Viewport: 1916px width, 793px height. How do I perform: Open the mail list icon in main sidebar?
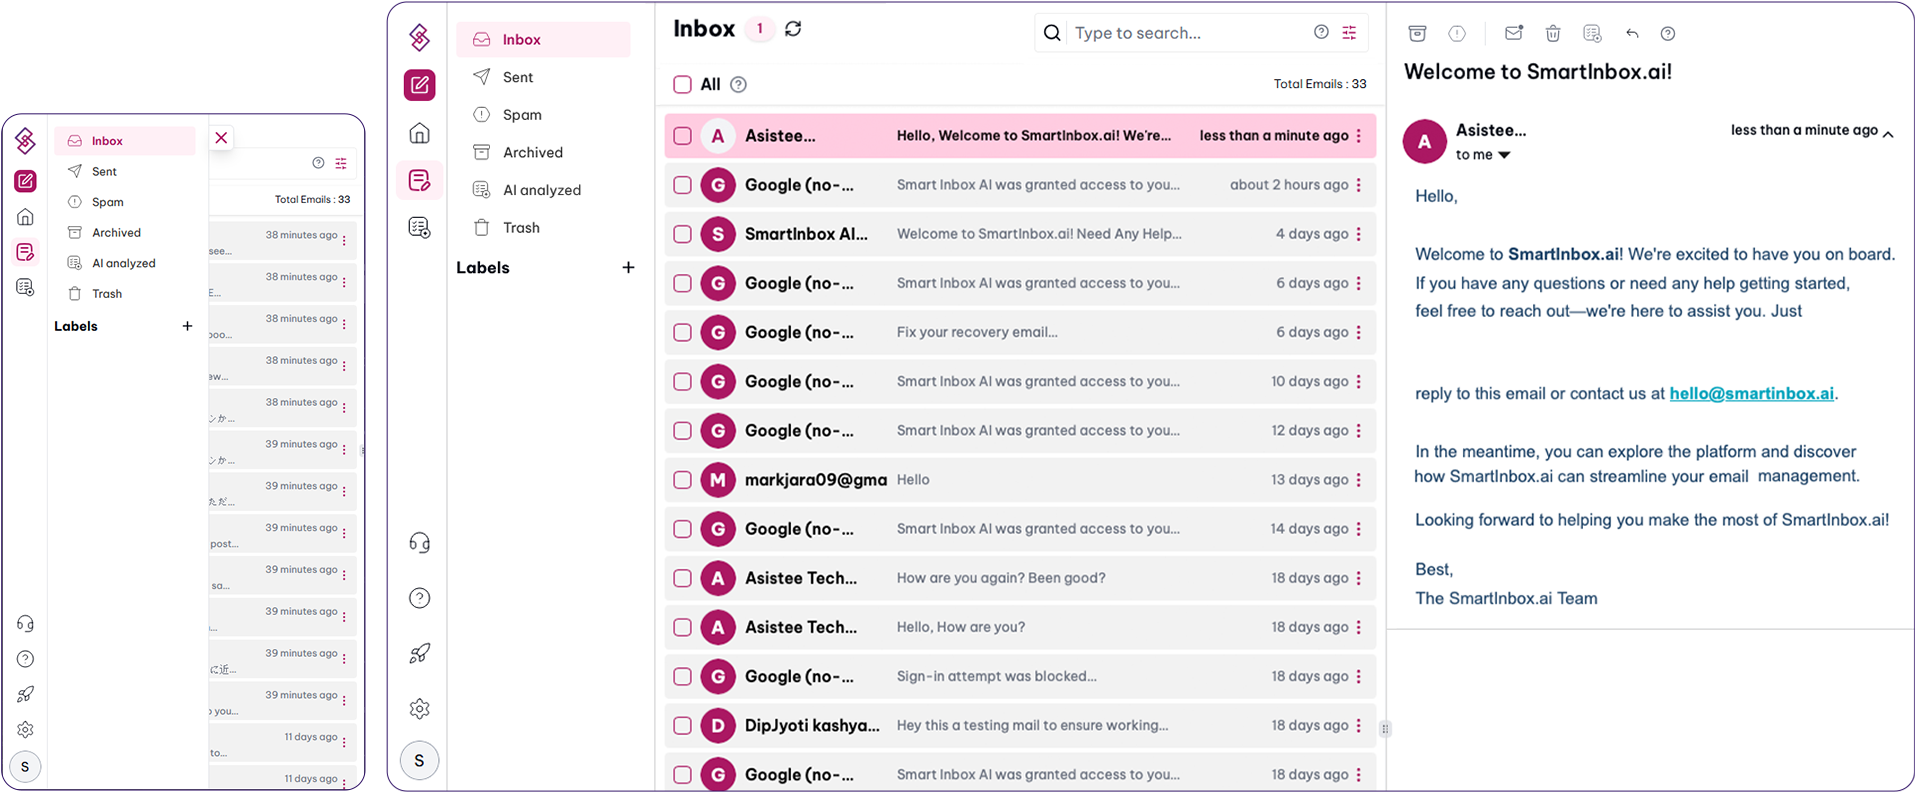(x=420, y=180)
